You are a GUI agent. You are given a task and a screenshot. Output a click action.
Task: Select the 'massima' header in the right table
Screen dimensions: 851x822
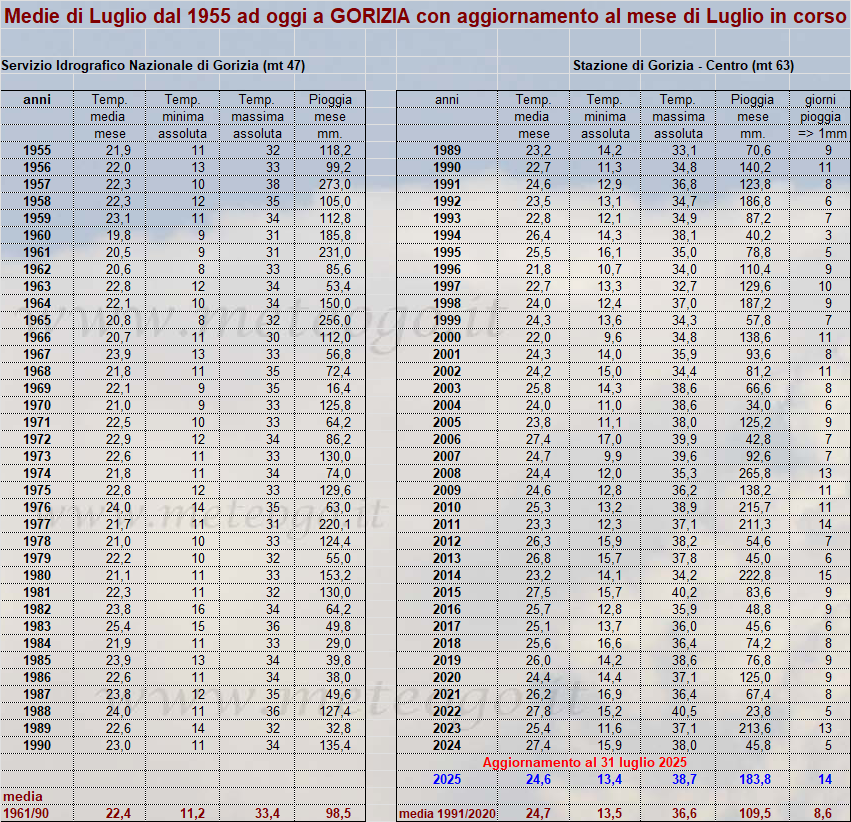(678, 117)
